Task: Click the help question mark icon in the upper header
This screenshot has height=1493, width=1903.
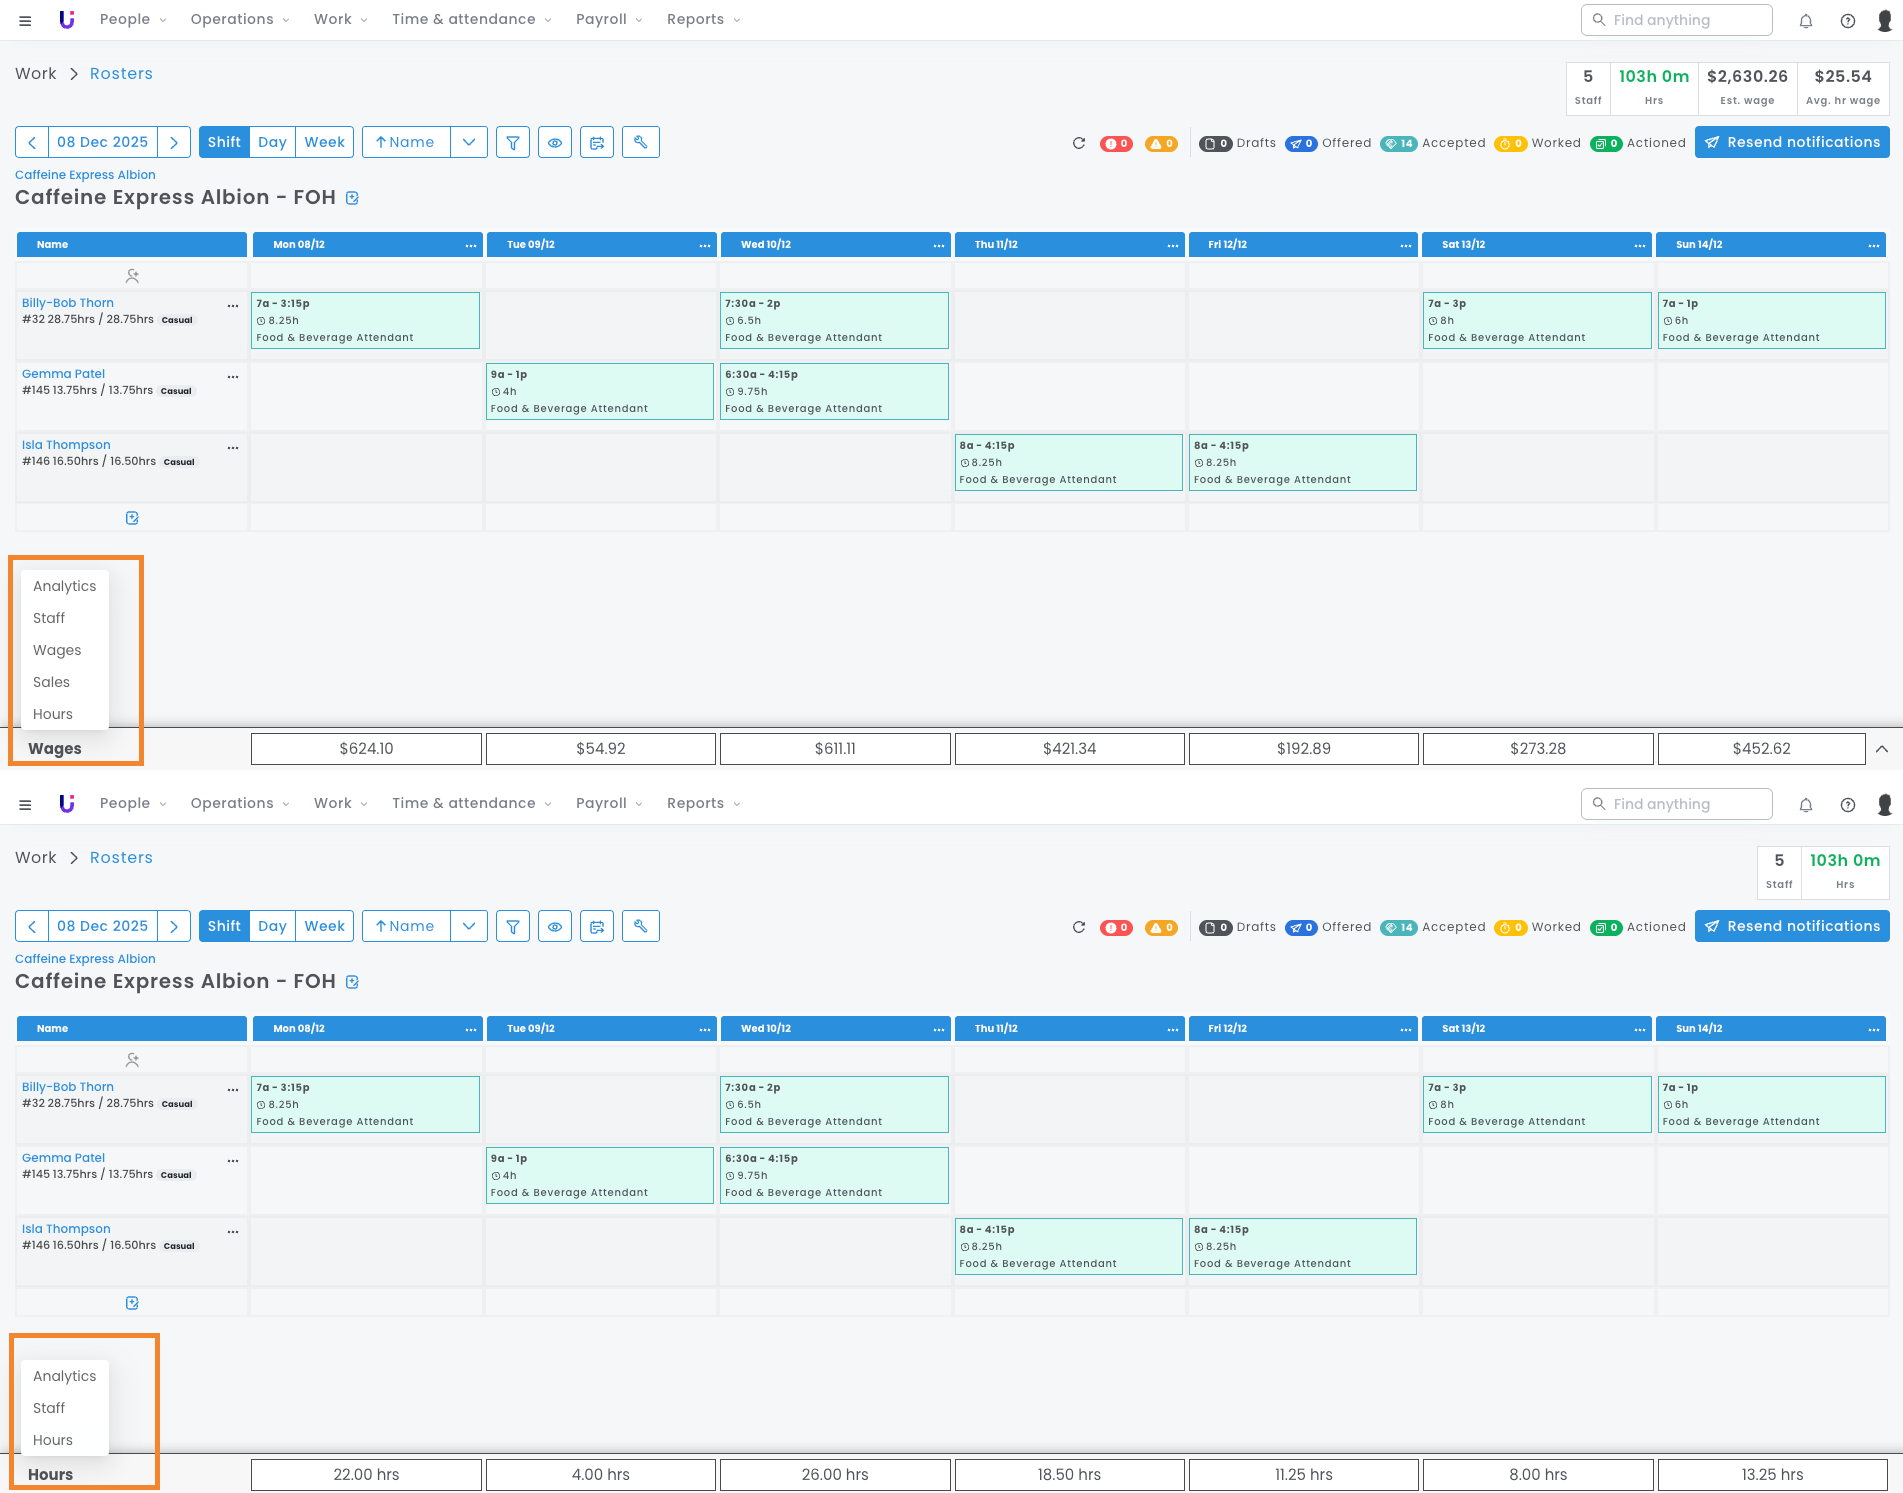Action: click(1848, 21)
